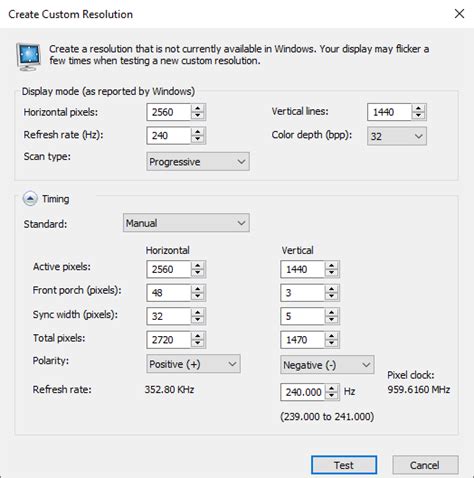Click the Horizontal pixels 2560 input field

(x=169, y=112)
